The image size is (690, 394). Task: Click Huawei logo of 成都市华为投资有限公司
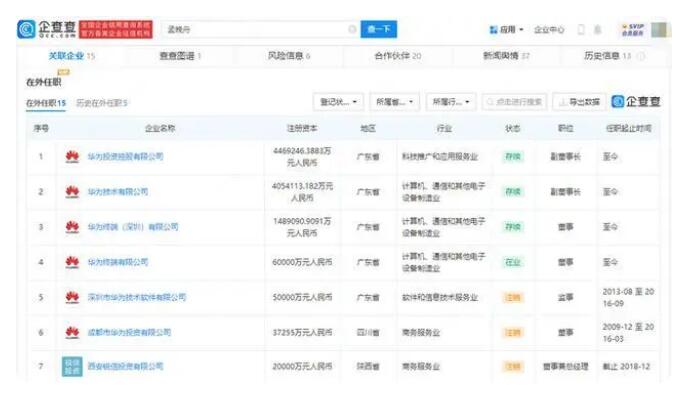coord(72,333)
